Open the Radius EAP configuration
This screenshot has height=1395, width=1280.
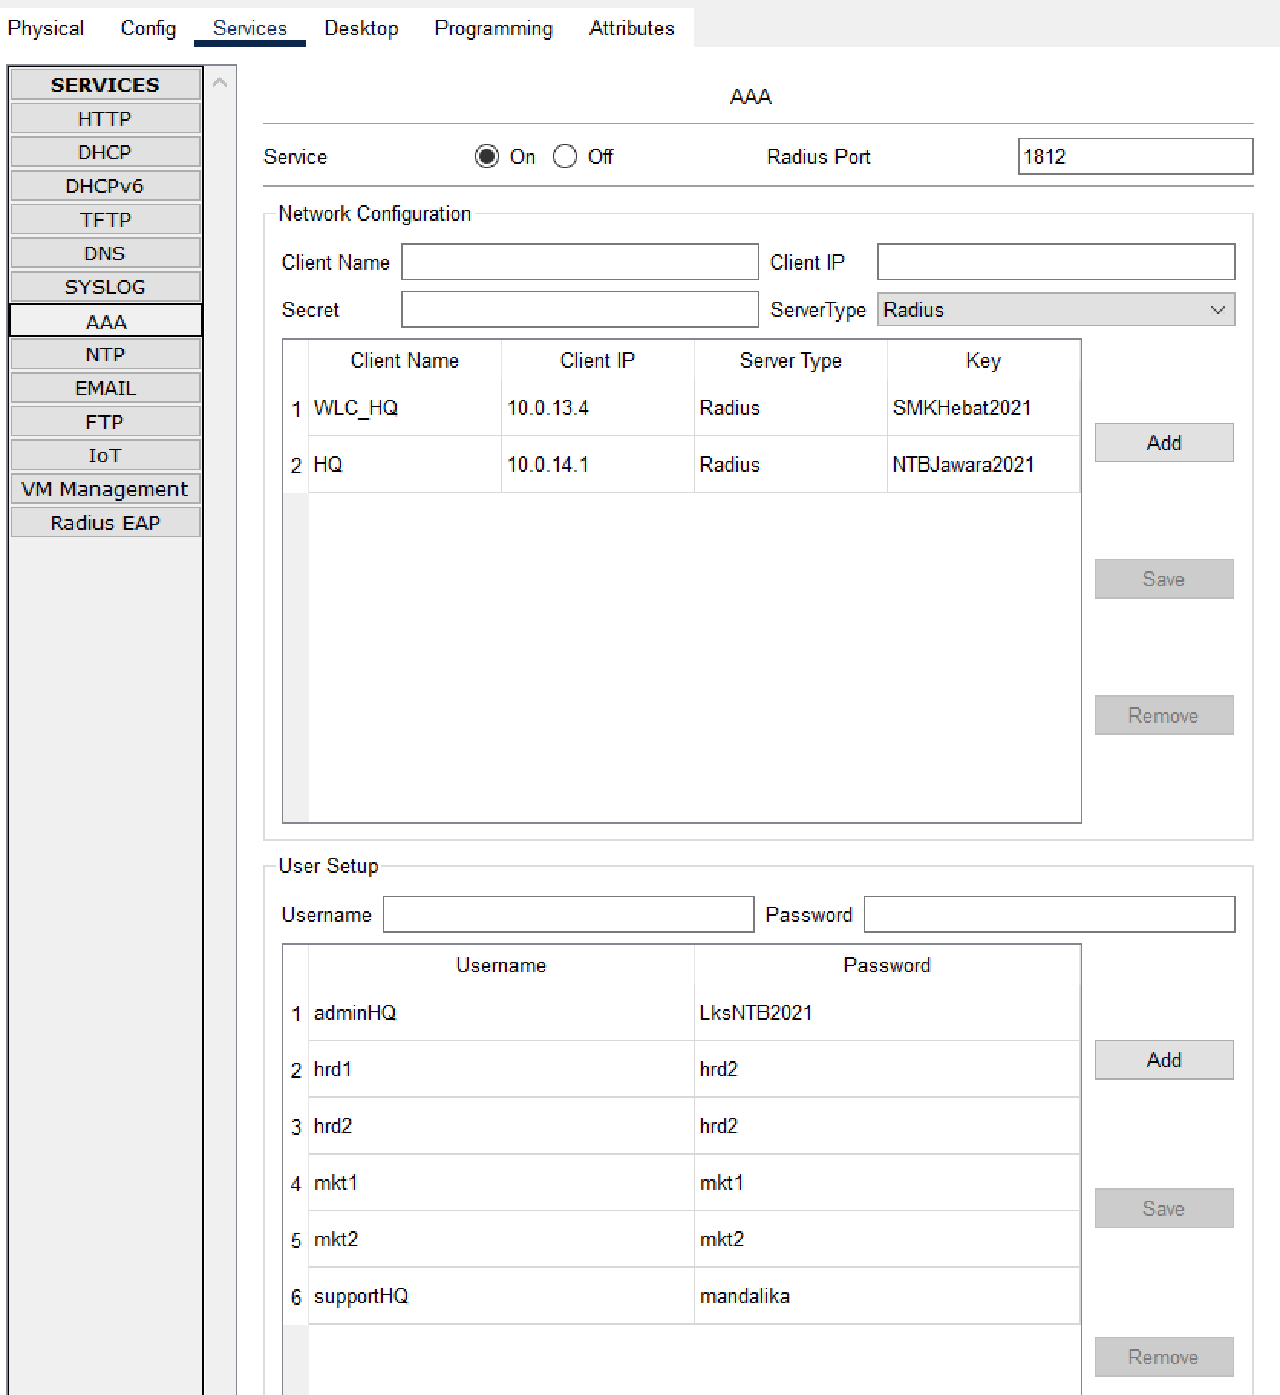pyautogui.click(x=104, y=521)
